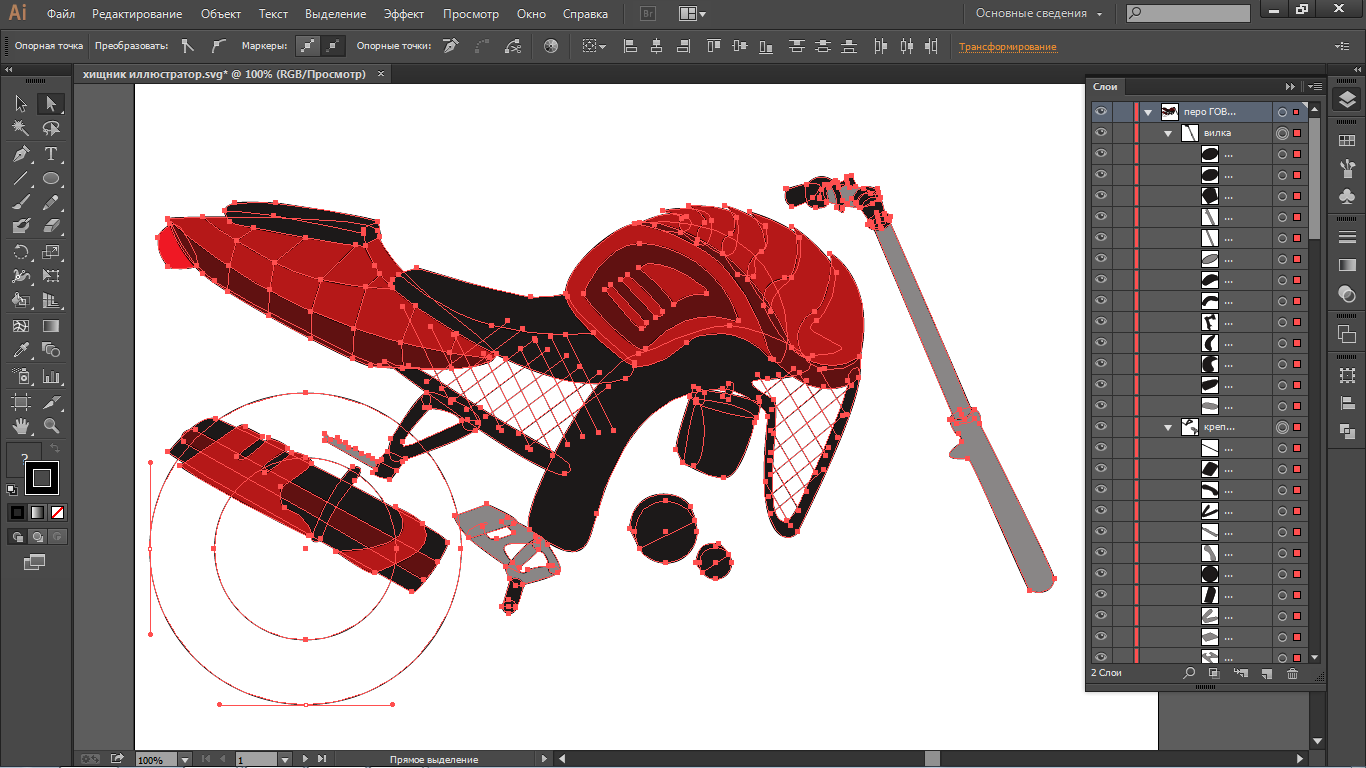Select the Blend tool
1366x768 pixels.
click(x=51, y=350)
